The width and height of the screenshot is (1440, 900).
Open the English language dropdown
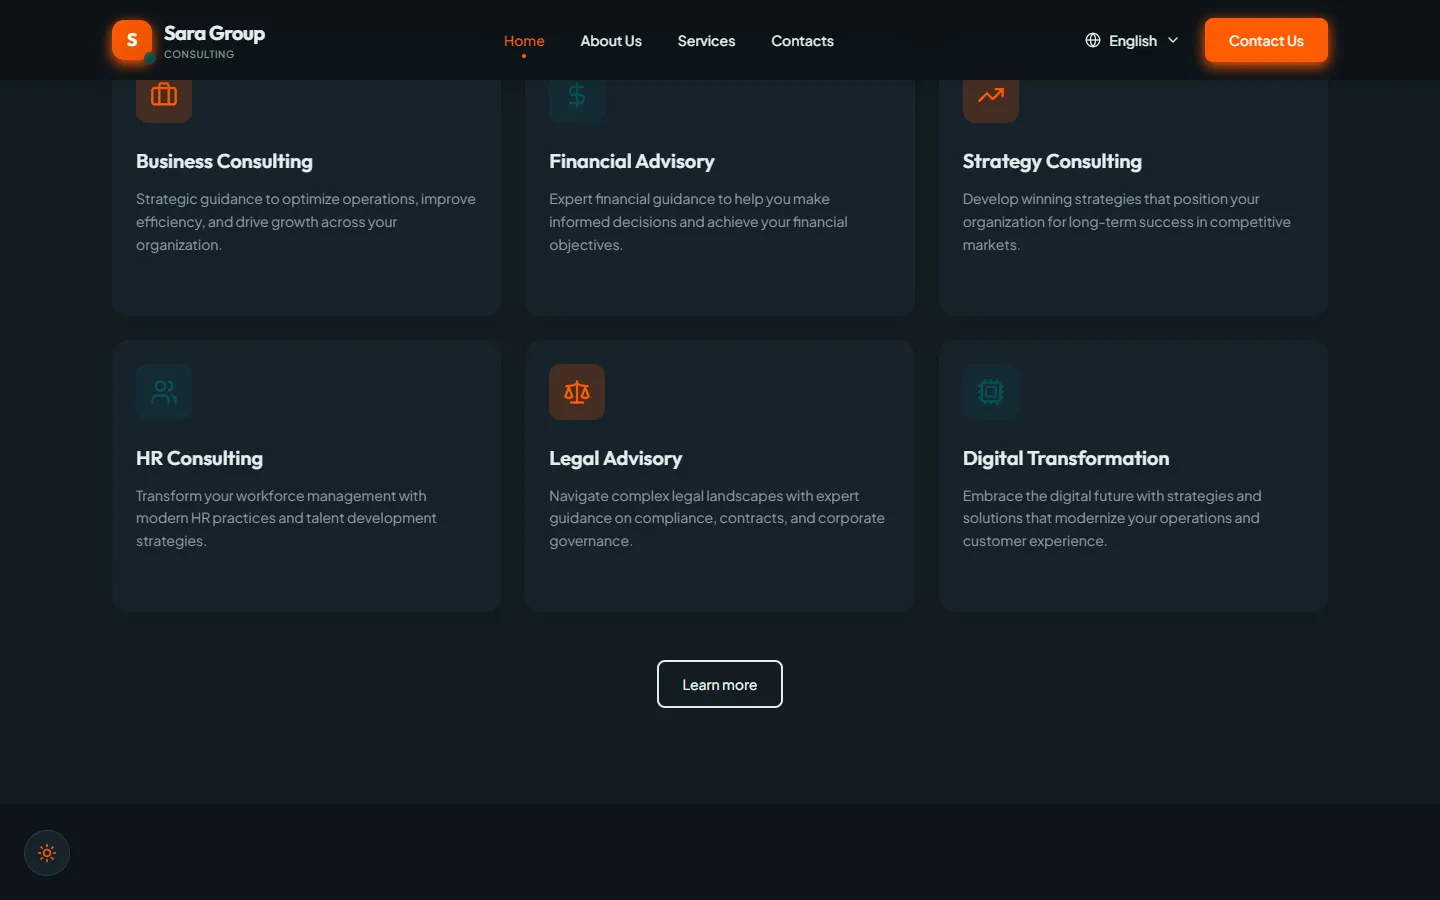coord(1132,40)
